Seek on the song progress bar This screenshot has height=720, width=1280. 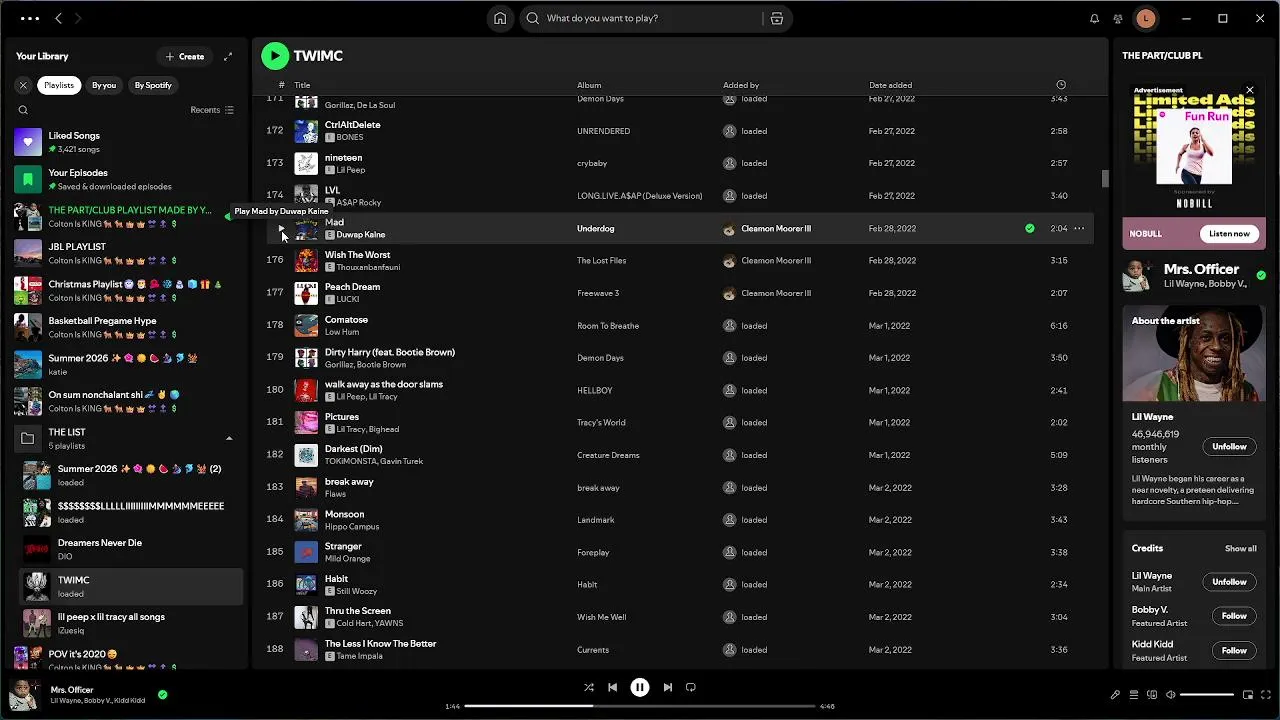640,706
